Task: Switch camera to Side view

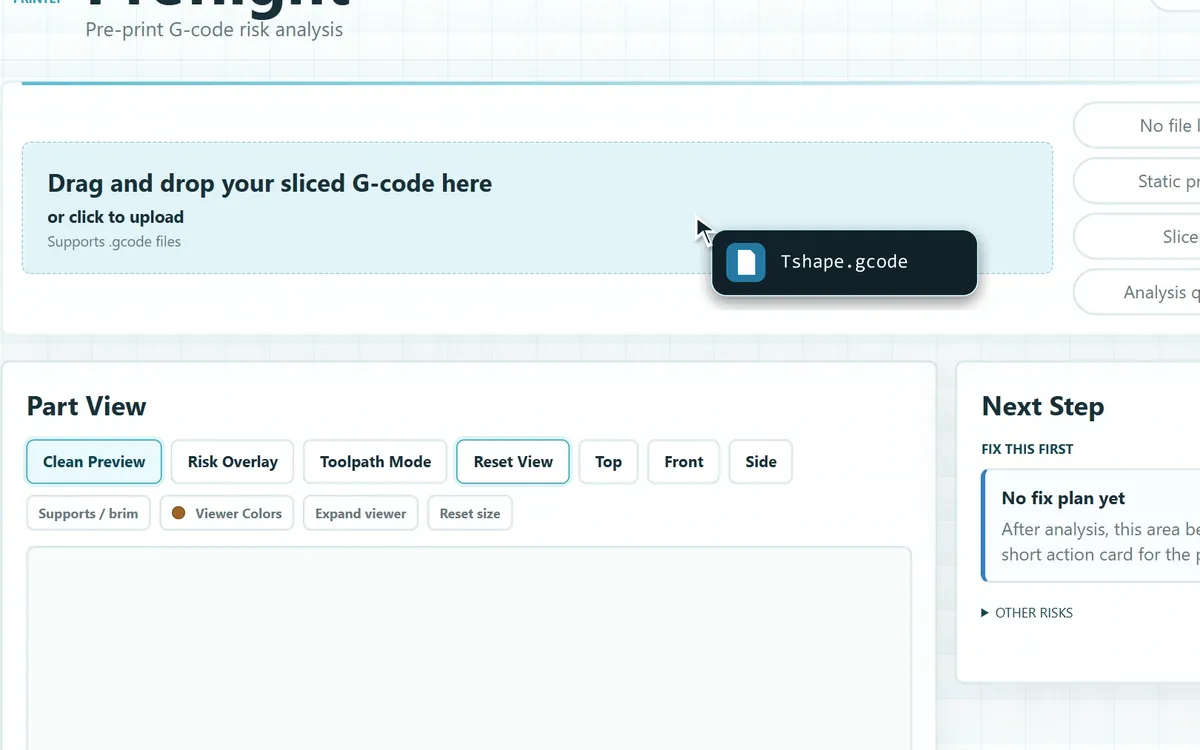Action: click(x=761, y=462)
